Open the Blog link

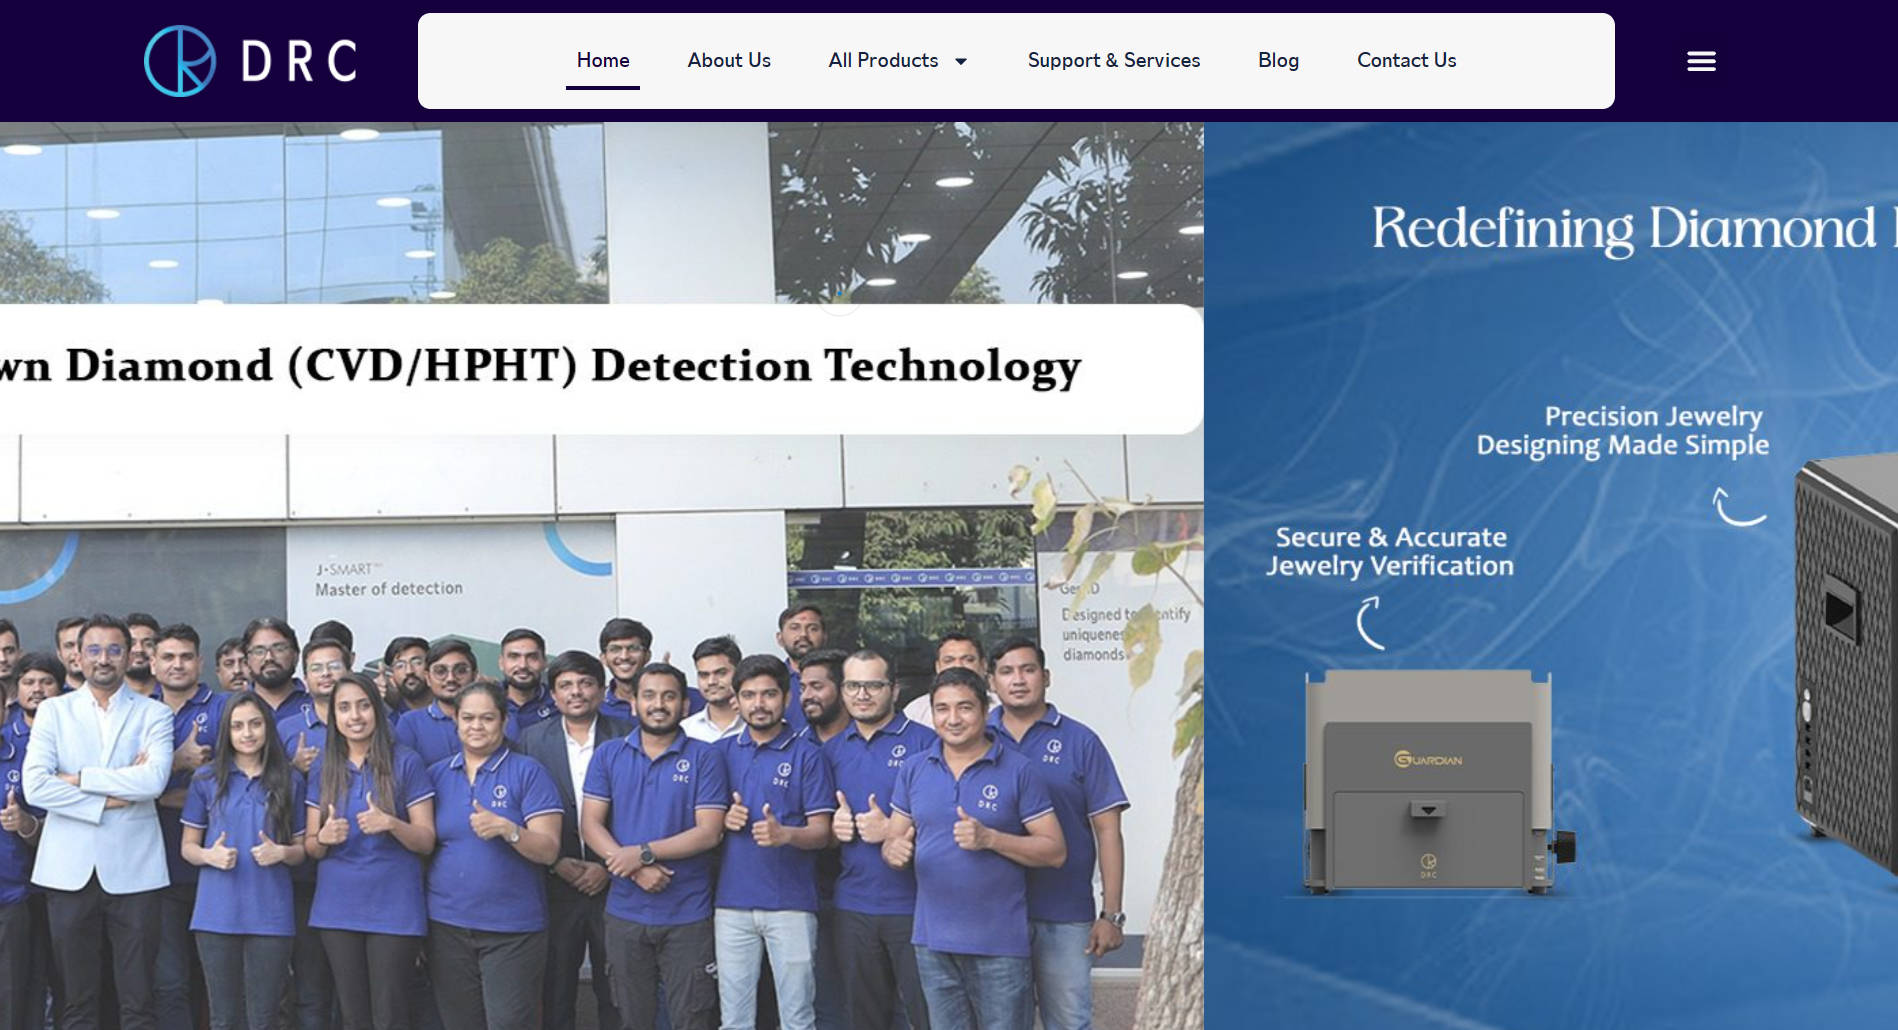click(x=1278, y=61)
